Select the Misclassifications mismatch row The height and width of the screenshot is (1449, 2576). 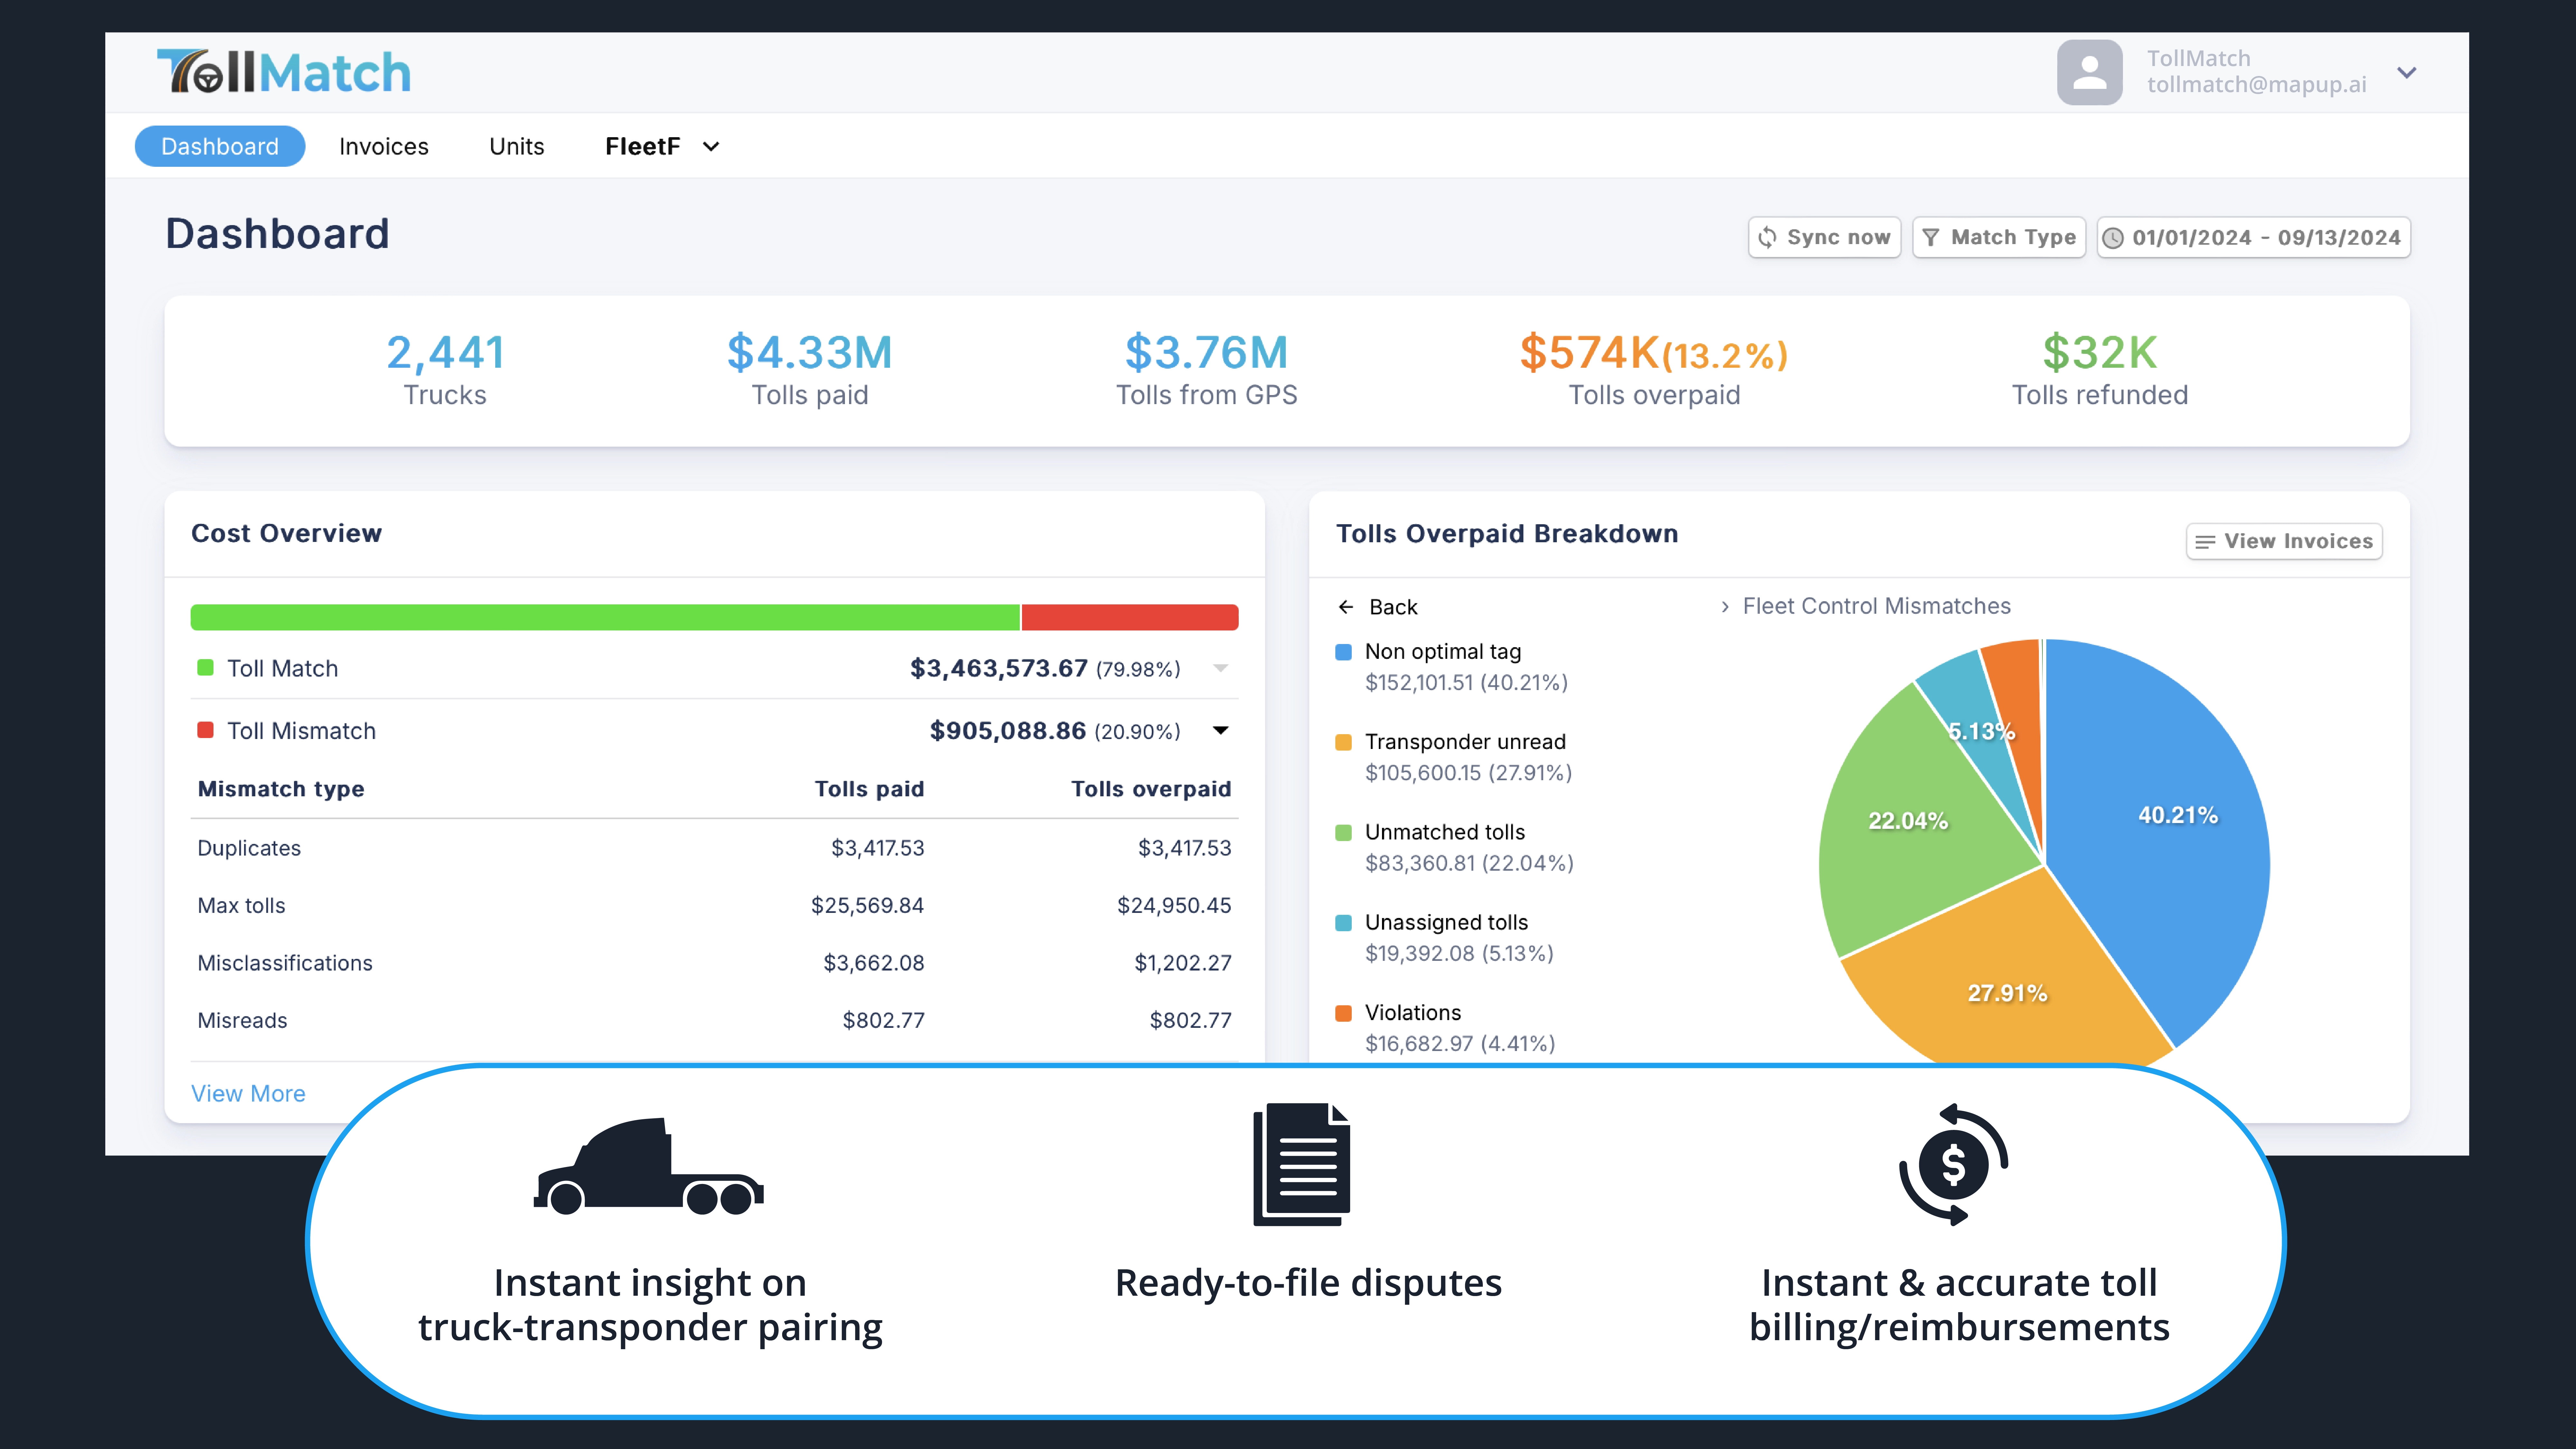click(x=714, y=963)
